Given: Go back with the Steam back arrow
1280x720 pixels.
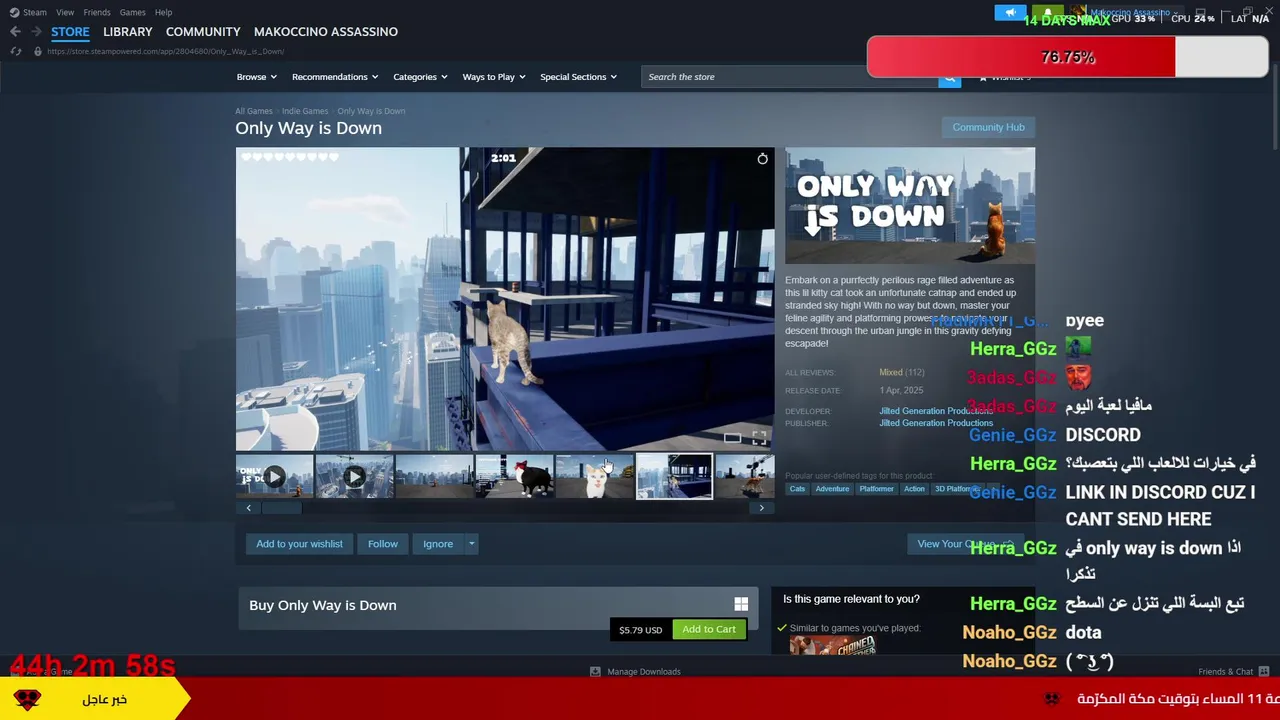Looking at the screenshot, I should 15,32.
